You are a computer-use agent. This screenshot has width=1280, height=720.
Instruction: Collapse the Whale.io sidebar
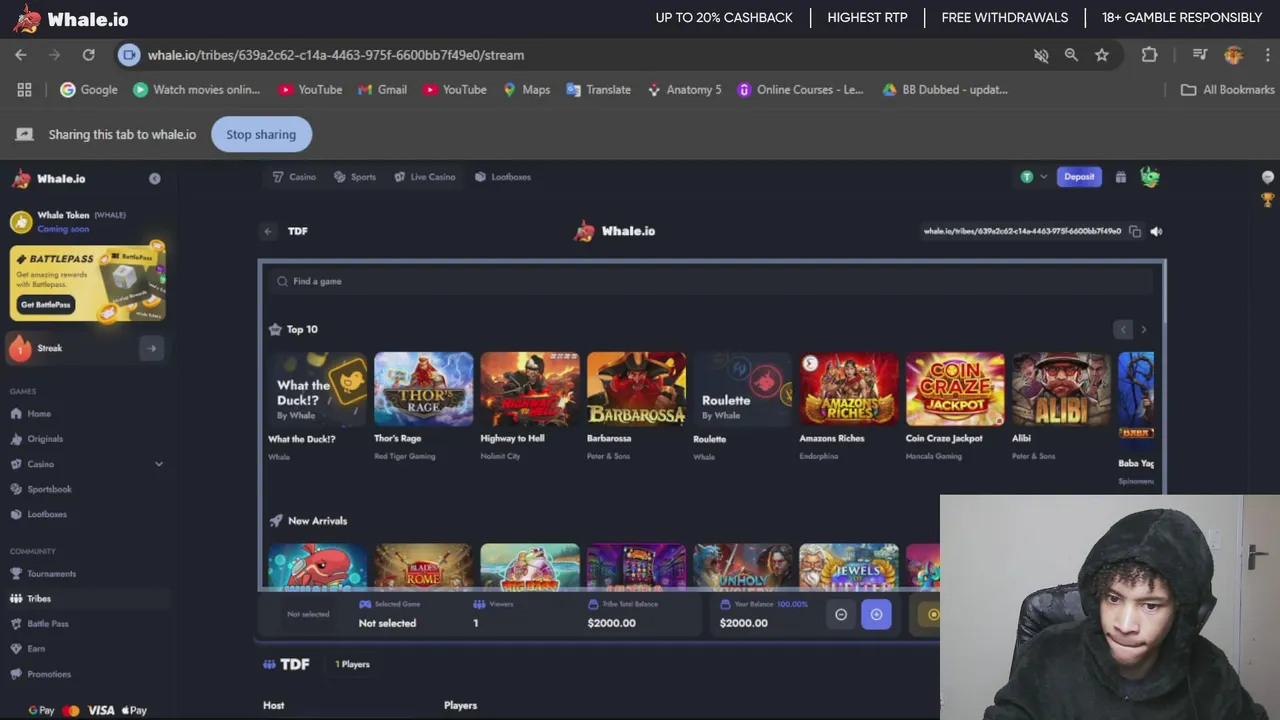155,178
